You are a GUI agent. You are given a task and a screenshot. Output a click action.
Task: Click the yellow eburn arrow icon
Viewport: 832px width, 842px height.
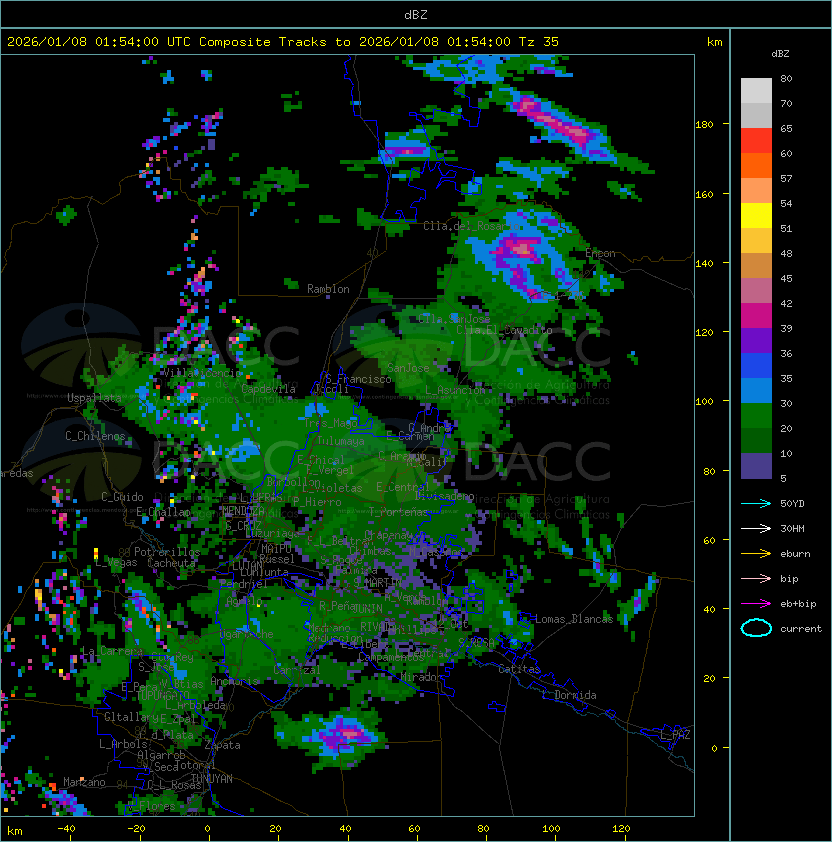pos(756,554)
